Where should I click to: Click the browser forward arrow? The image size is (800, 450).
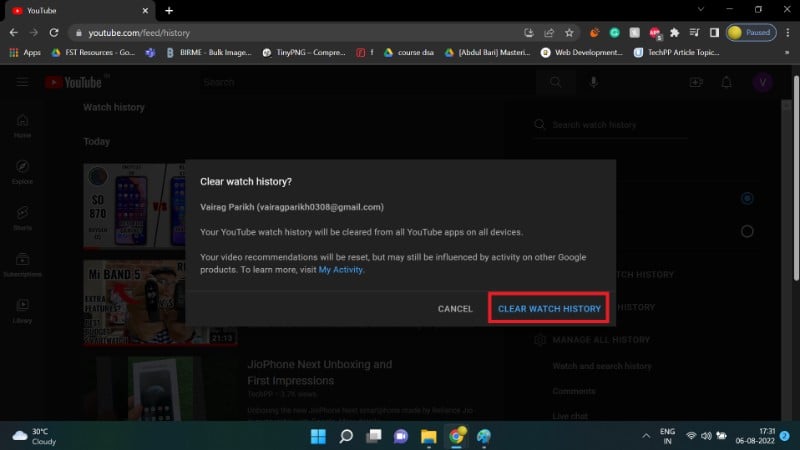click(x=34, y=33)
